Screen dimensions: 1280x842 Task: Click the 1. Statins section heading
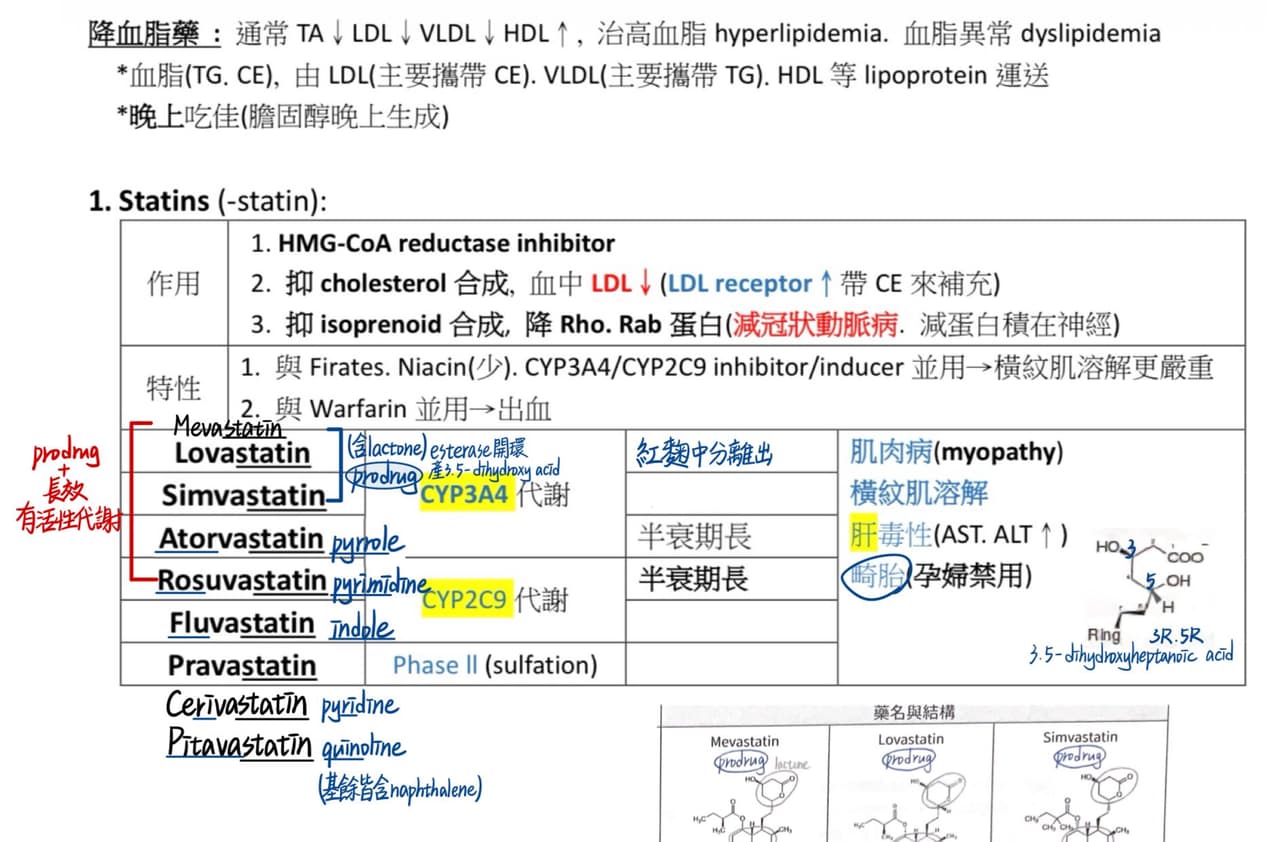click(208, 201)
